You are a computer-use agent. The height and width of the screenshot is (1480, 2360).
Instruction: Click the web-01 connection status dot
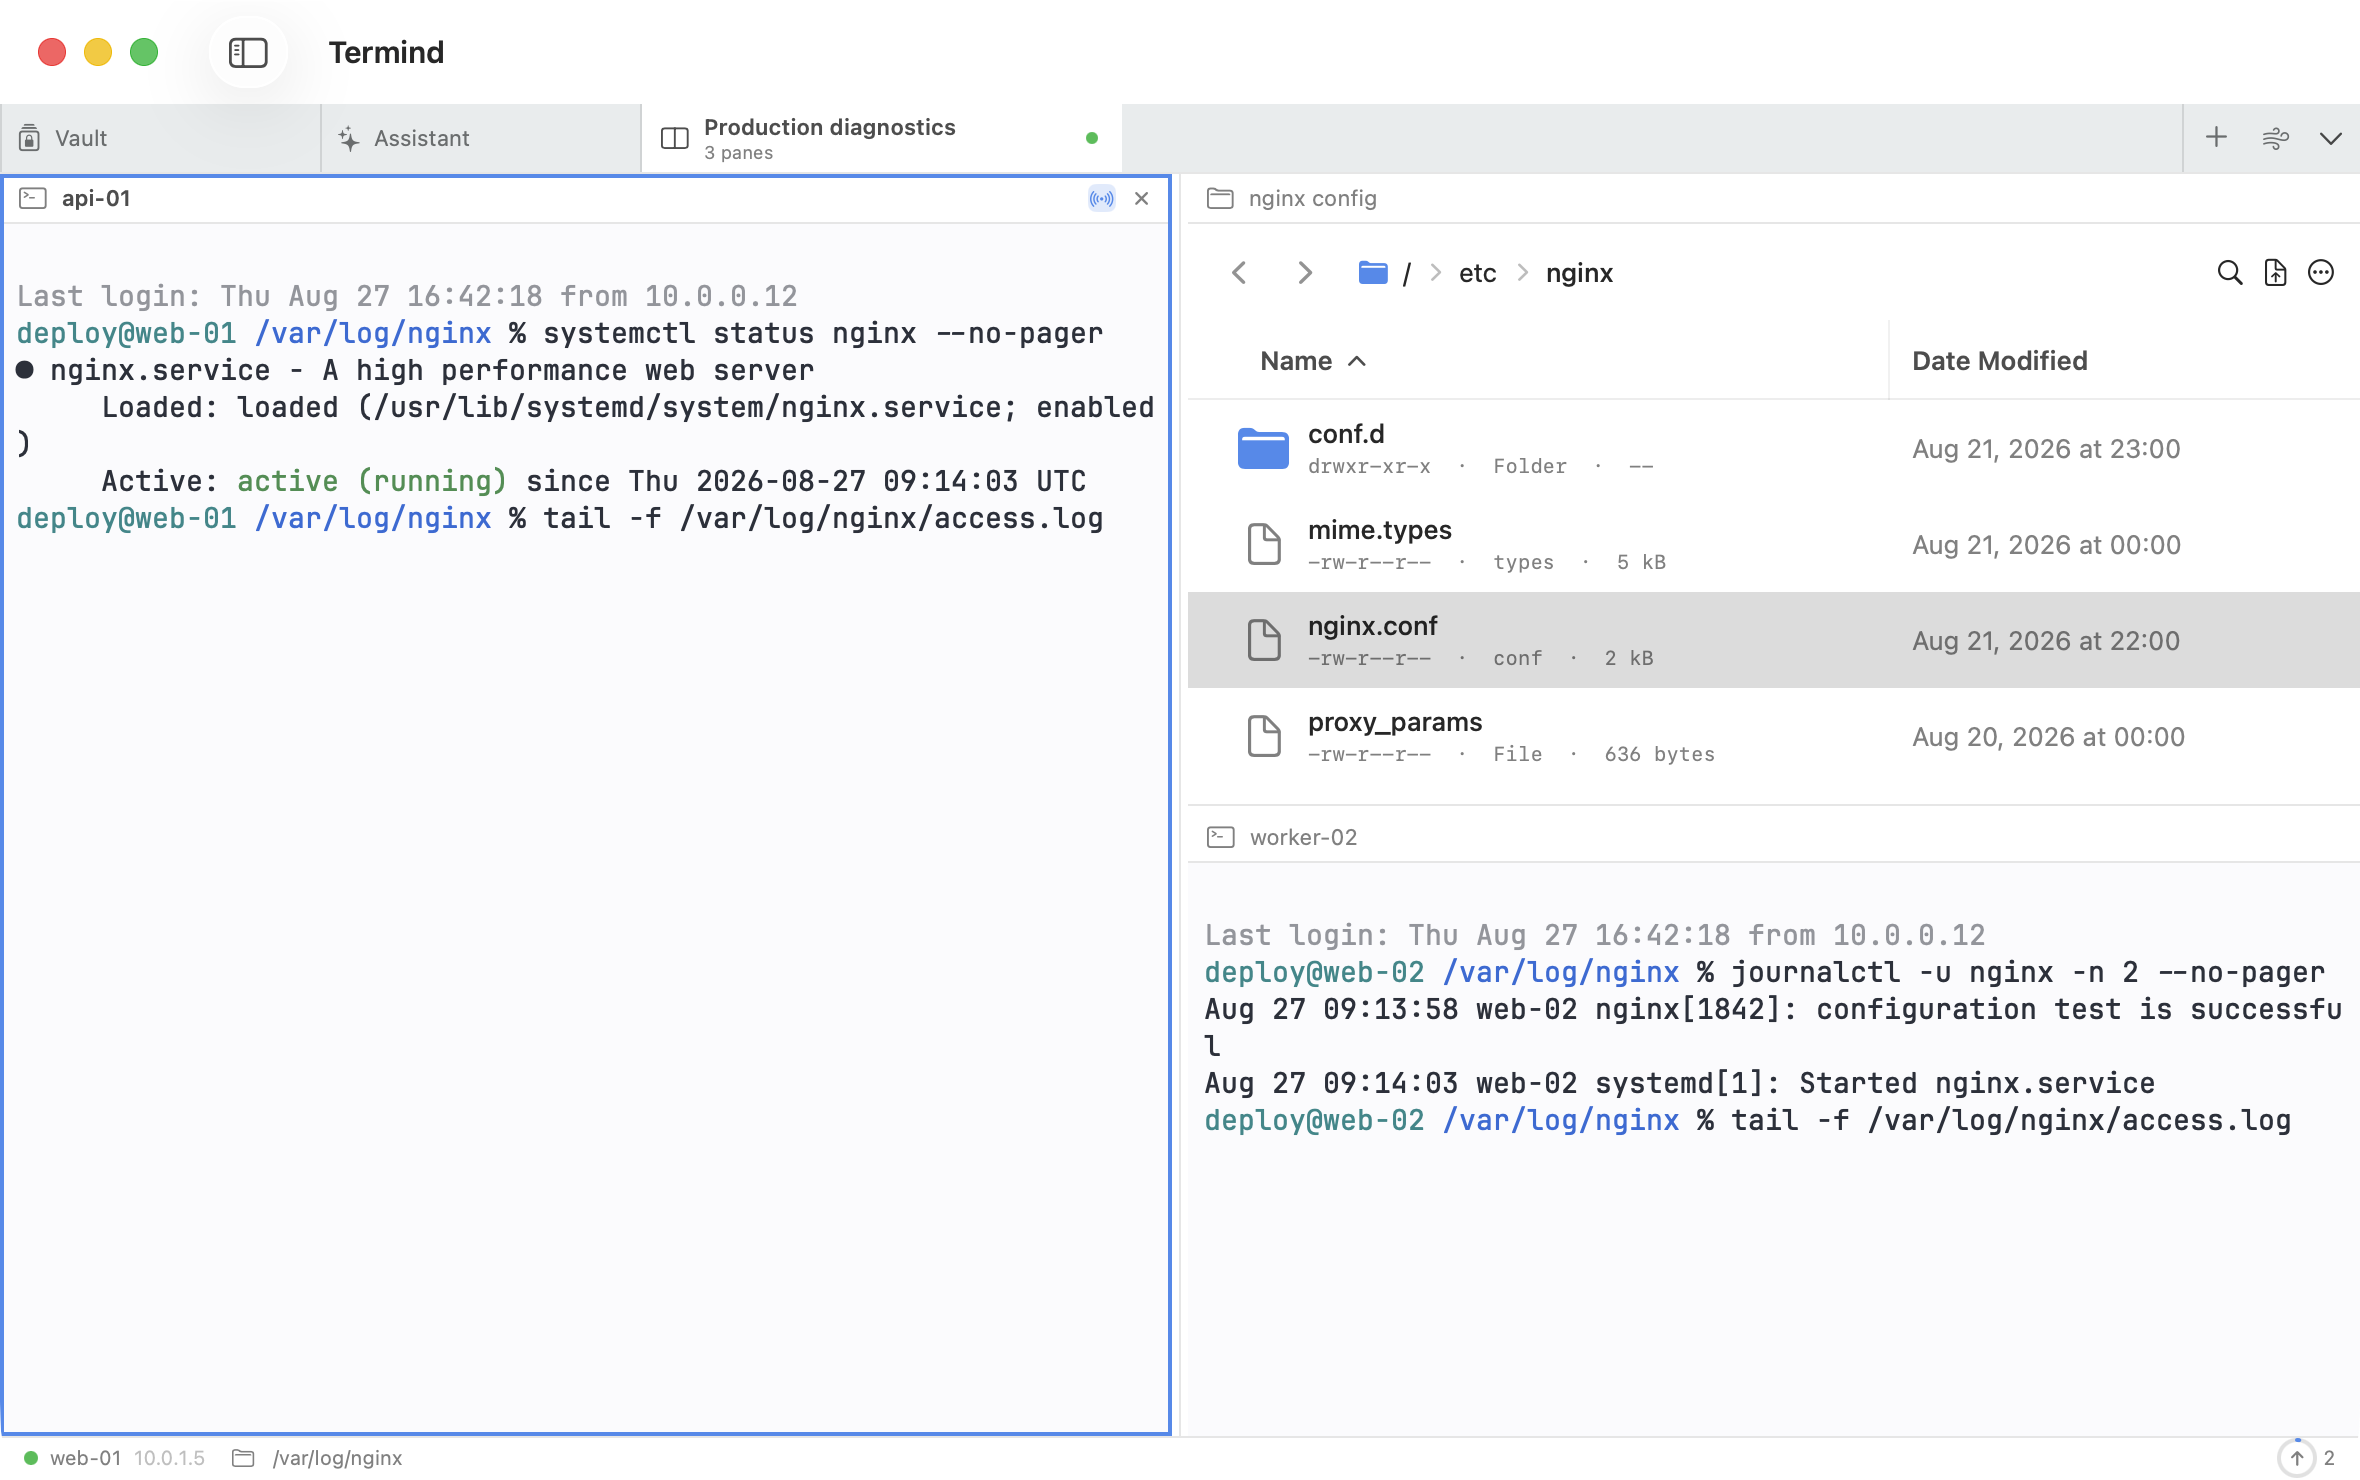click(x=30, y=1458)
